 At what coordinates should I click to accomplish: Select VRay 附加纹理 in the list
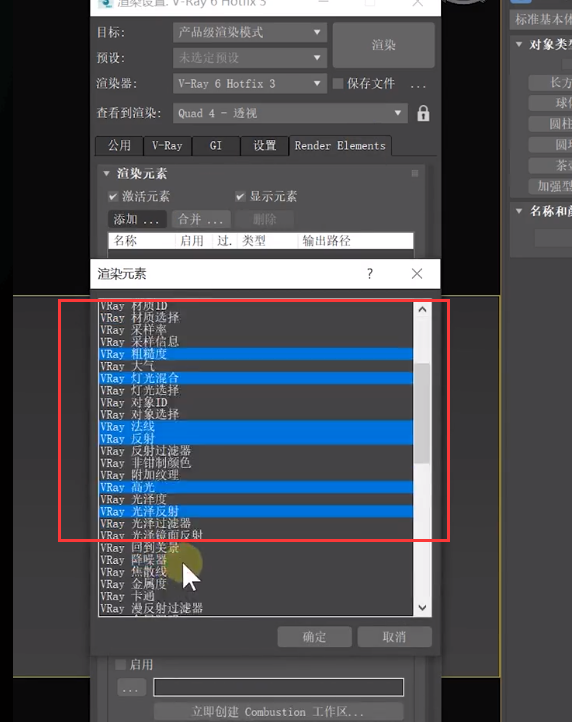256,475
